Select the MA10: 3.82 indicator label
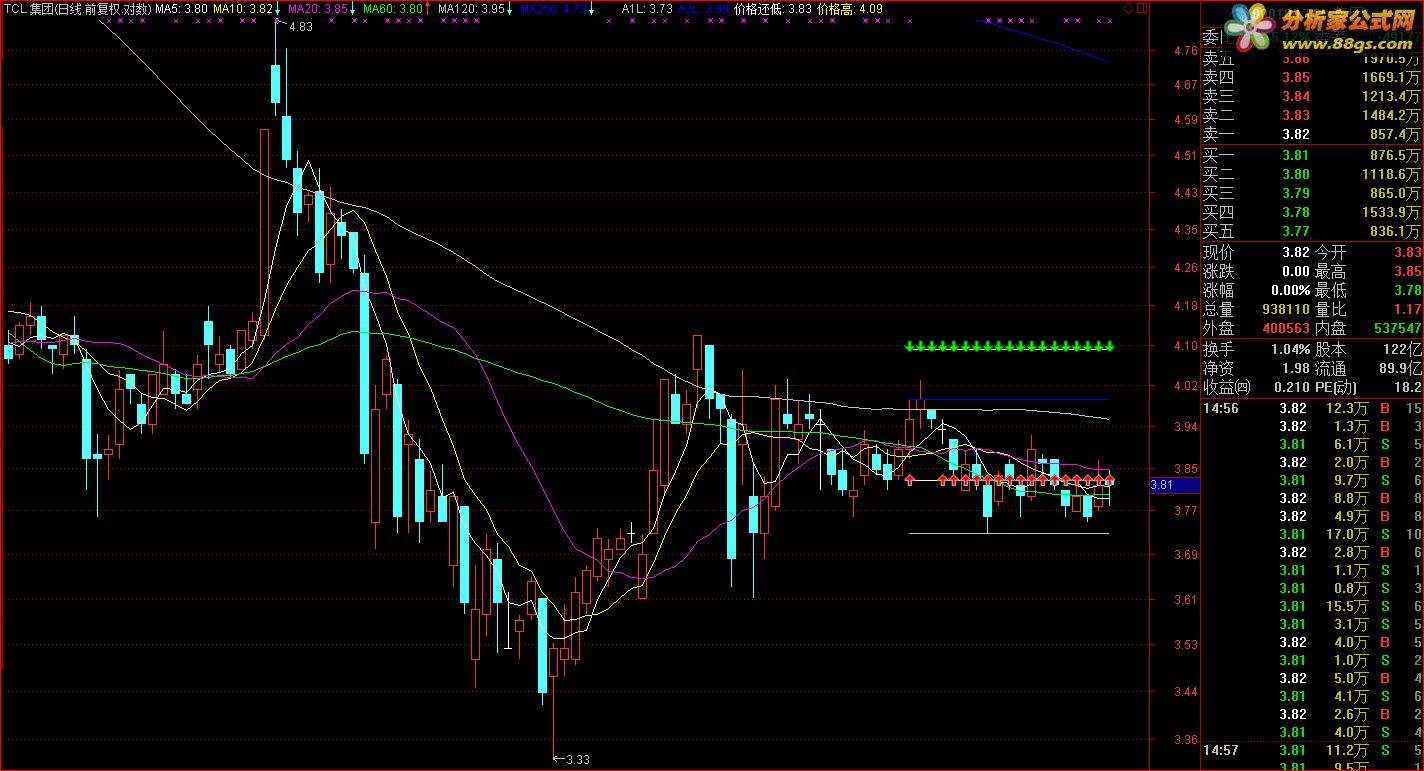The width and height of the screenshot is (1424, 771). (x=244, y=8)
